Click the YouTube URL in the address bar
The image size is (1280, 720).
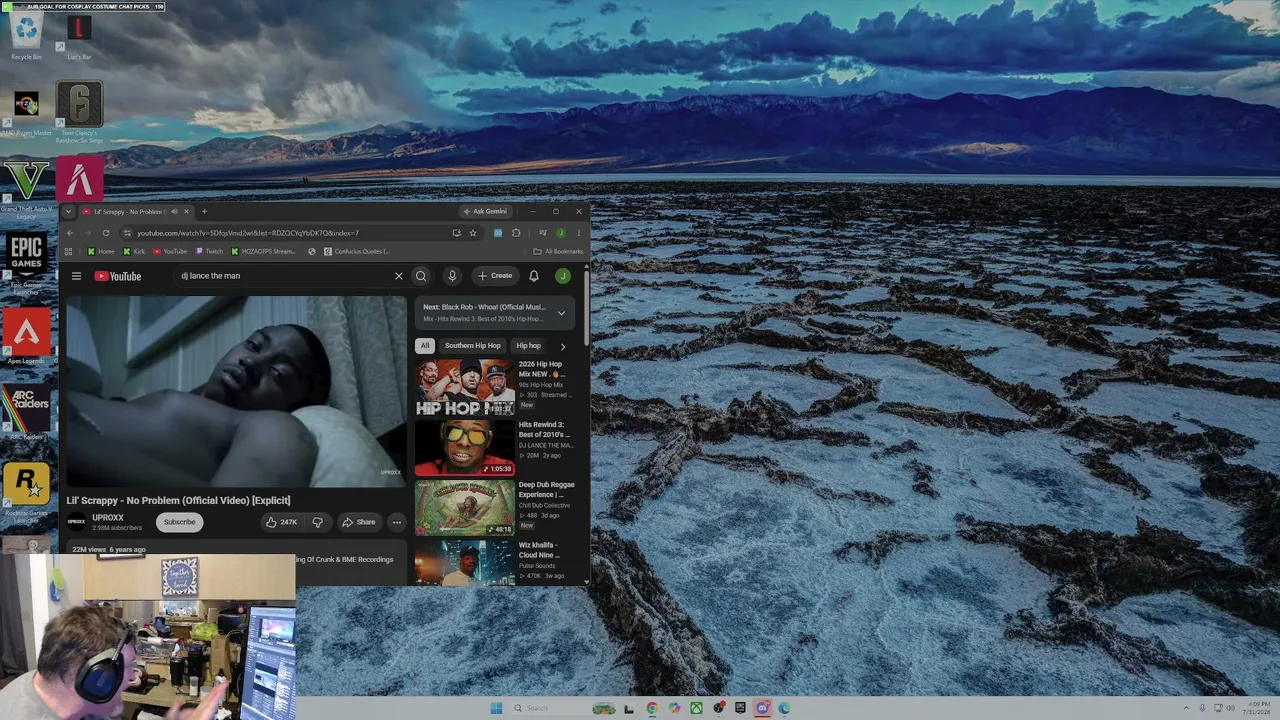click(248, 233)
